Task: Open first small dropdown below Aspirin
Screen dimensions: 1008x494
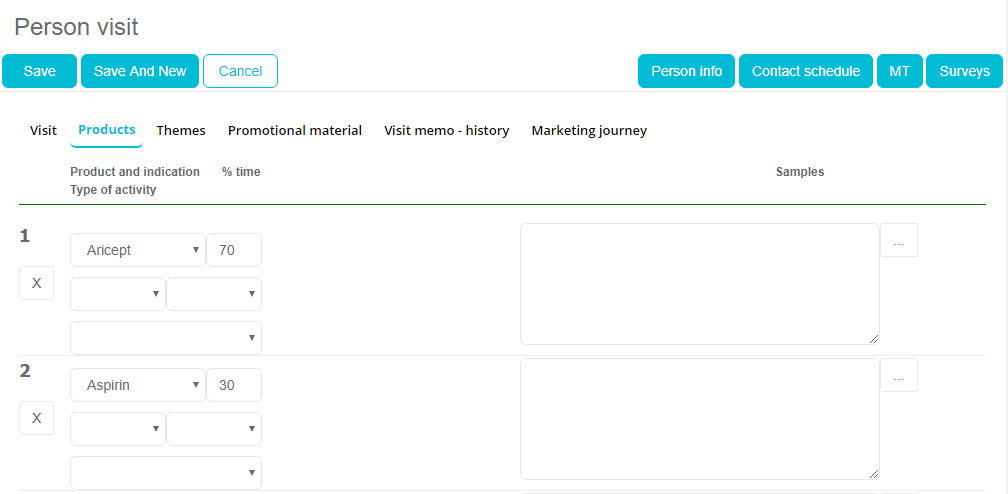Action: 117,429
